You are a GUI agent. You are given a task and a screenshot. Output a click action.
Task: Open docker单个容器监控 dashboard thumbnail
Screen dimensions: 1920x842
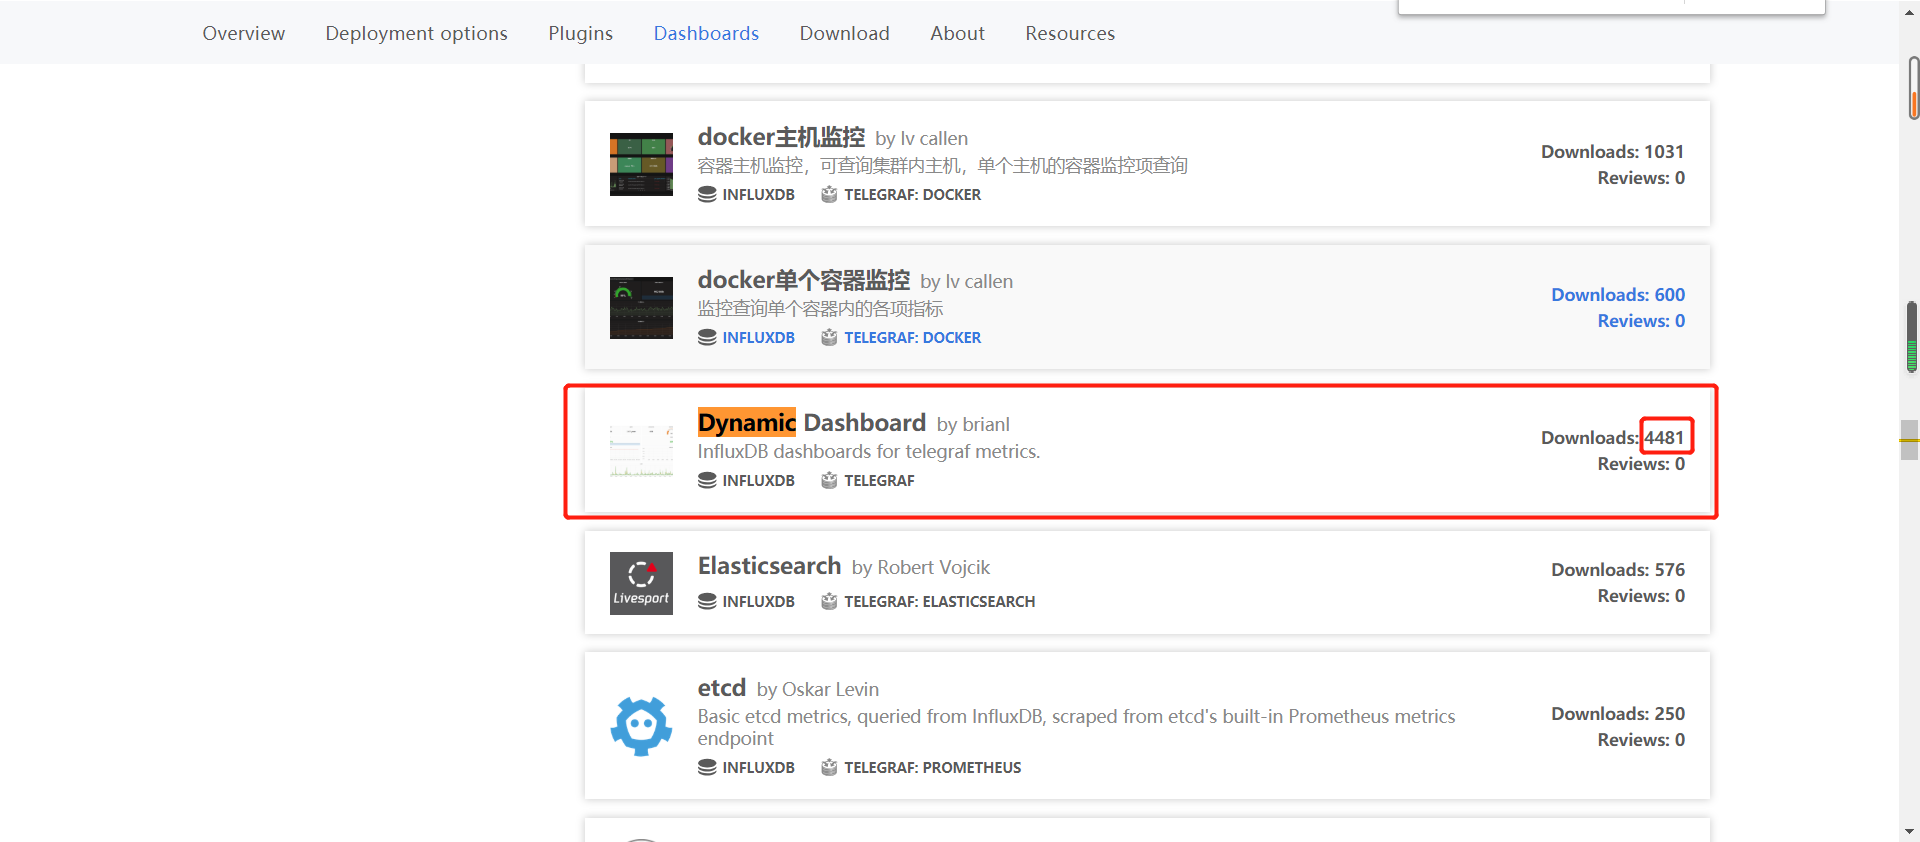641,308
